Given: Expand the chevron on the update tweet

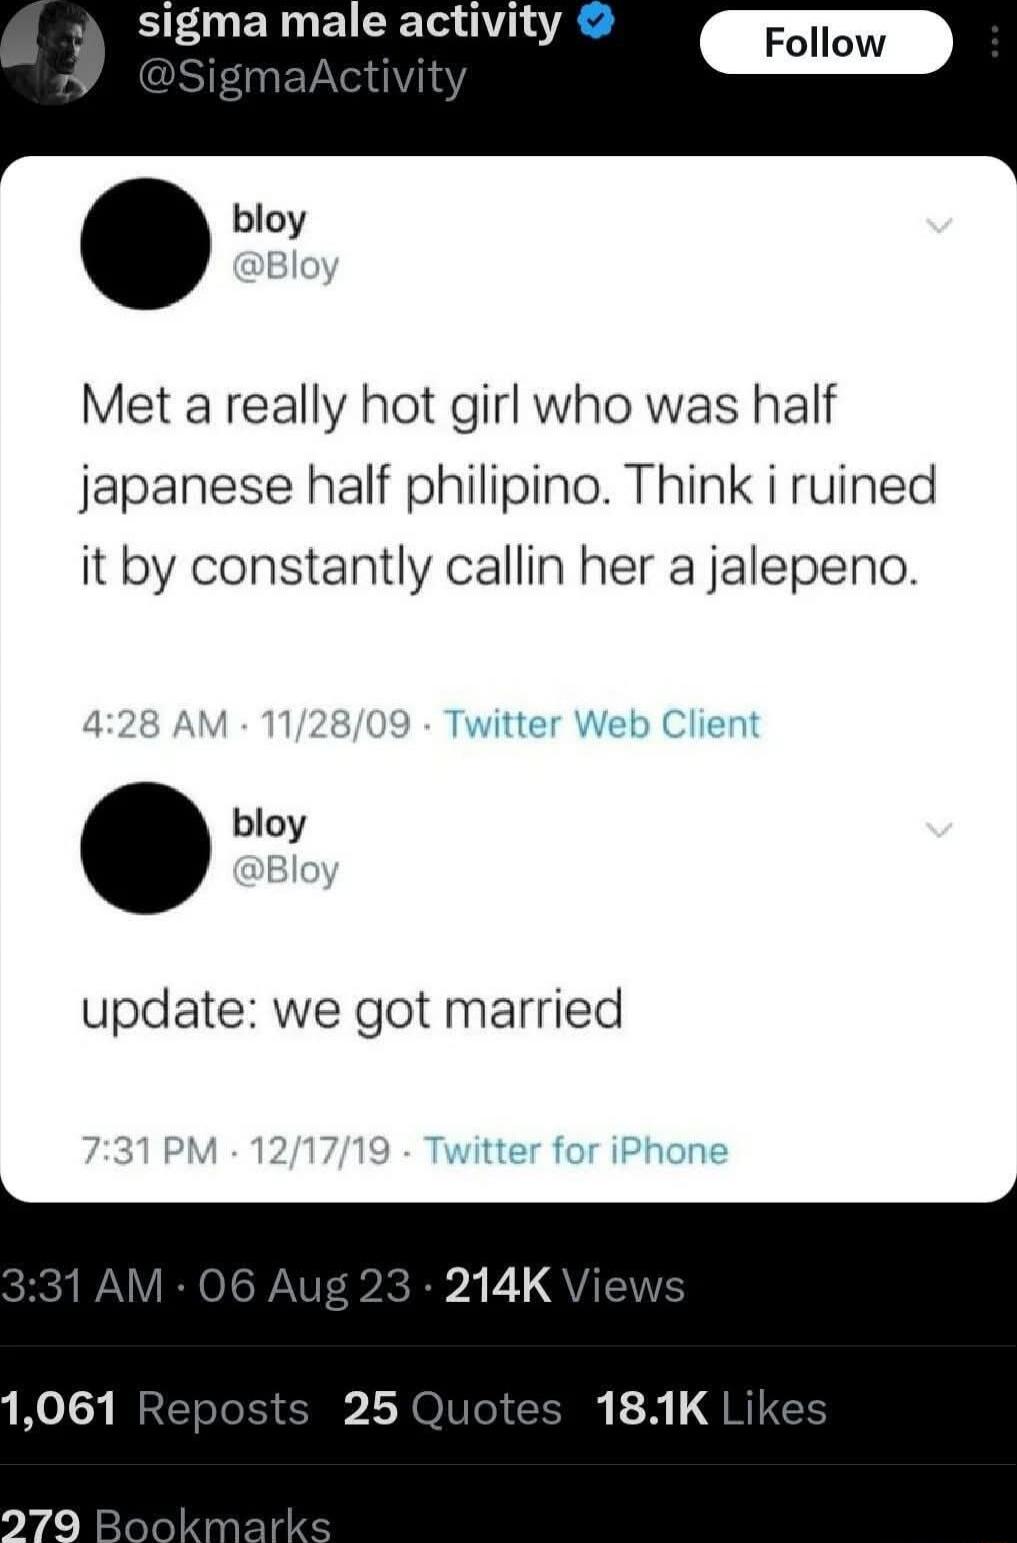Looking at the screenshot, I should coord(939,829).
